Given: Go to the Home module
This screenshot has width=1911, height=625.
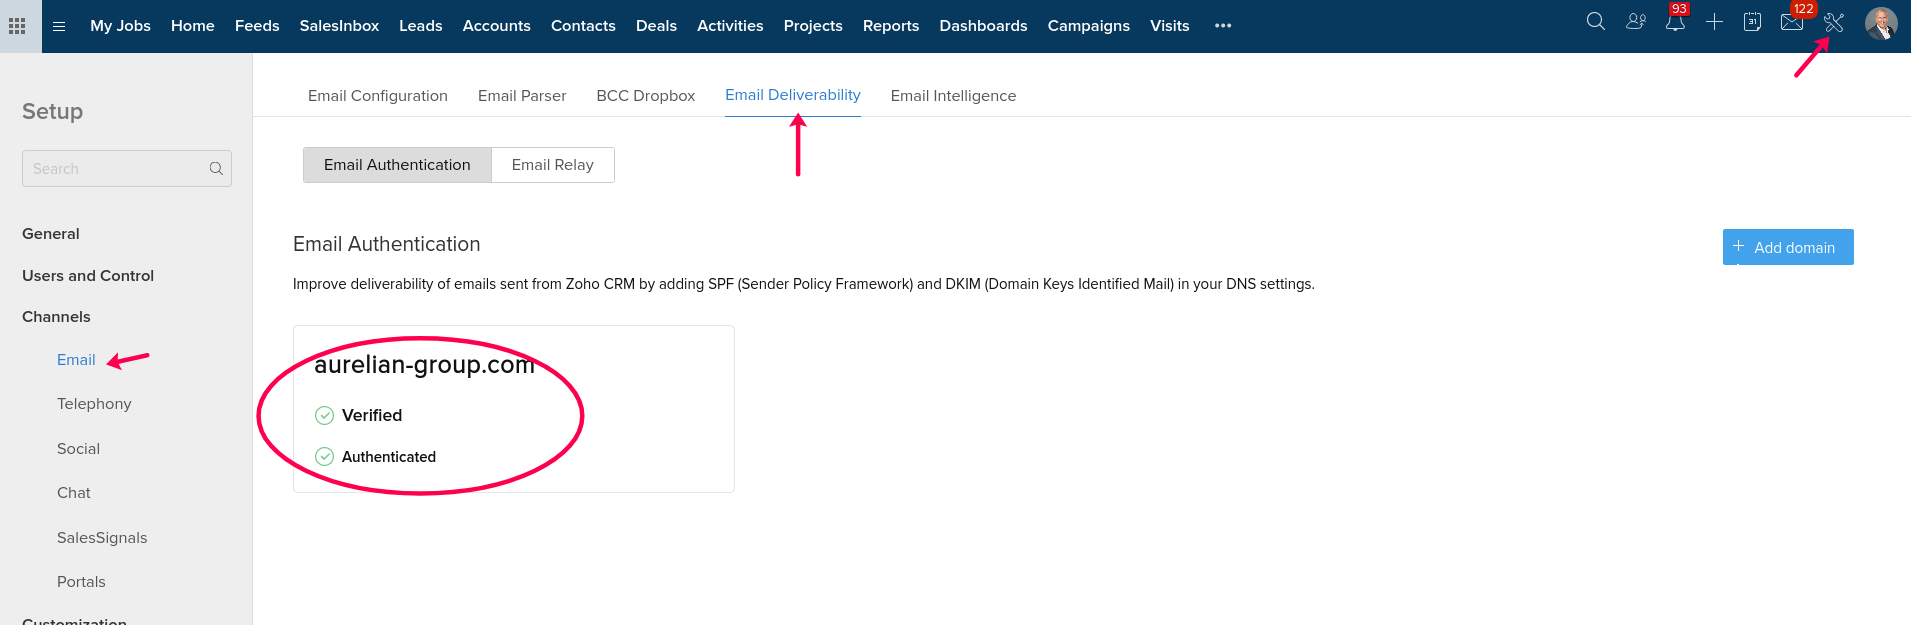Looking at the screenshot, I should coord(193,26).
